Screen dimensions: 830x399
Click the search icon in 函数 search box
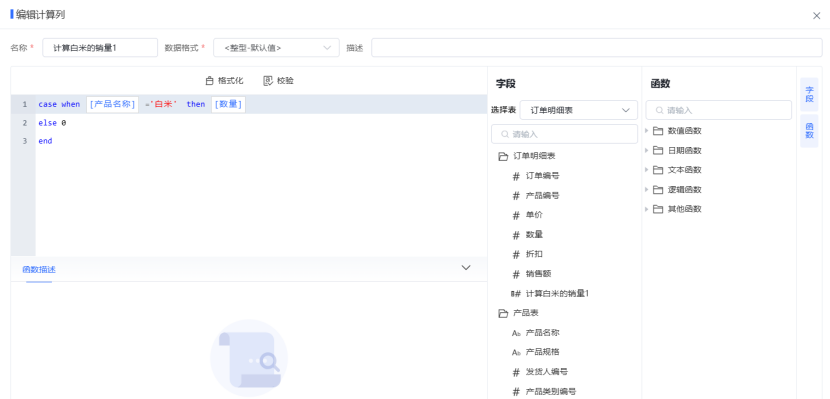(660, 111)
